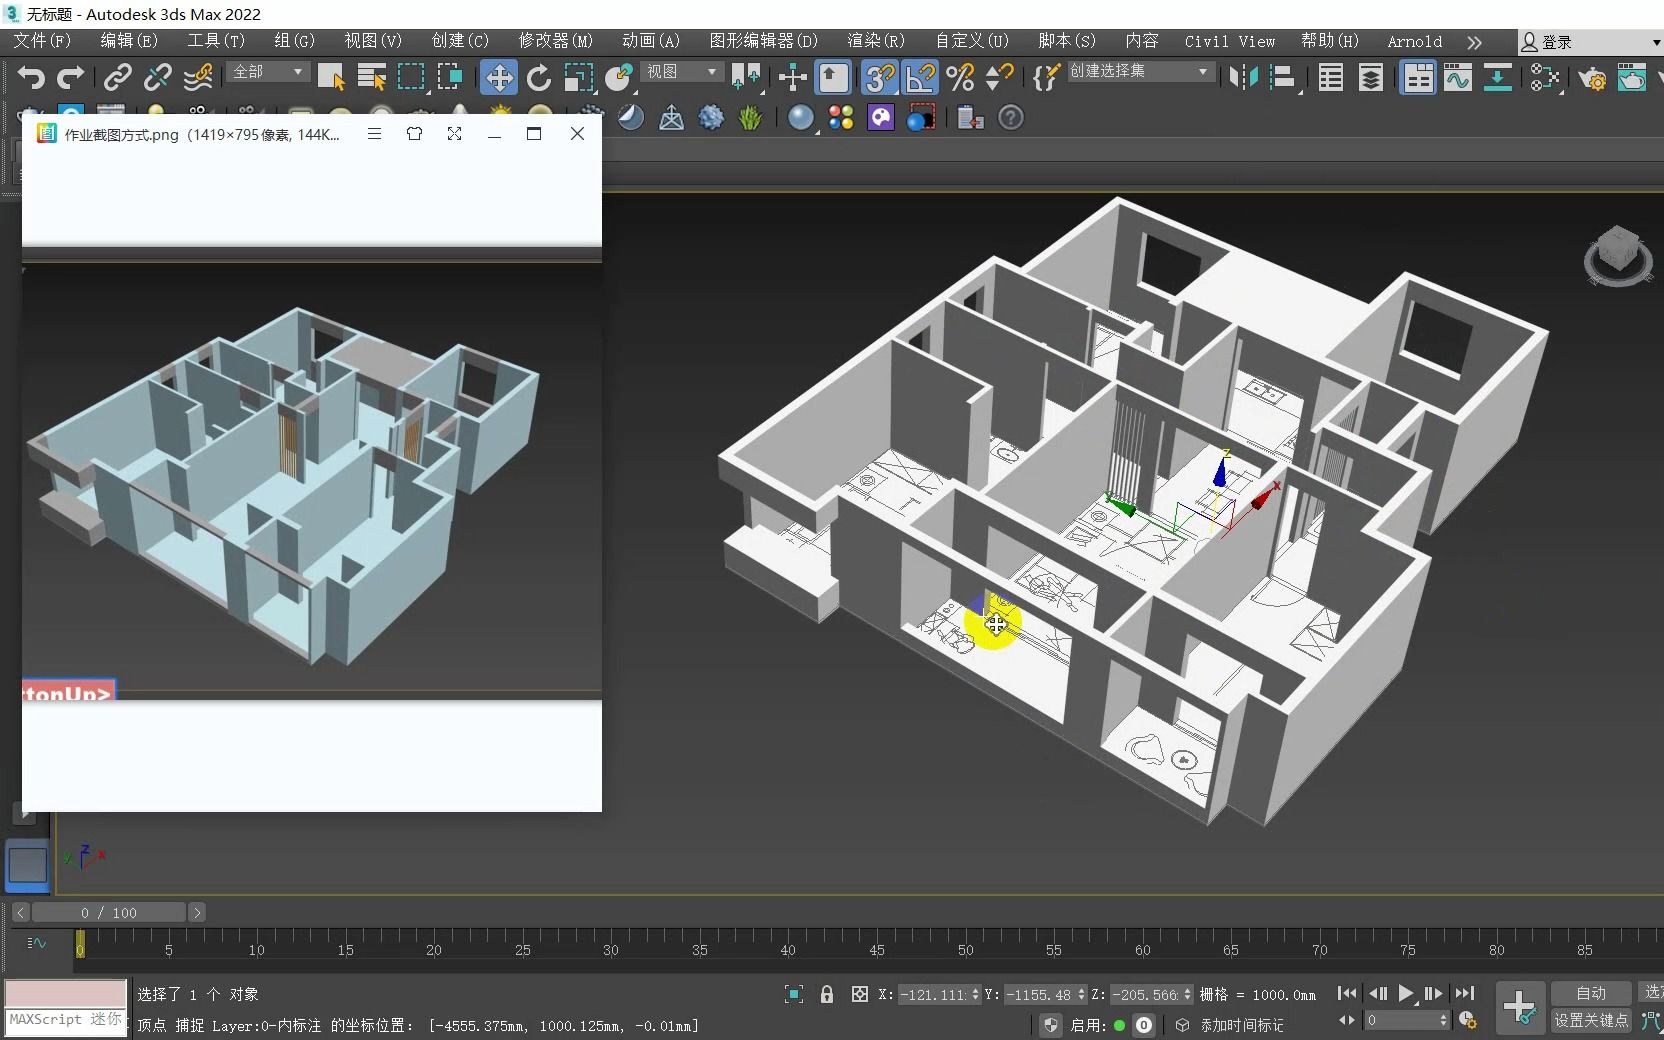Toggle 自动 Auto Key animation mode
The height and width of the screenshot is (1040, 1664).
pos(1590,993)
